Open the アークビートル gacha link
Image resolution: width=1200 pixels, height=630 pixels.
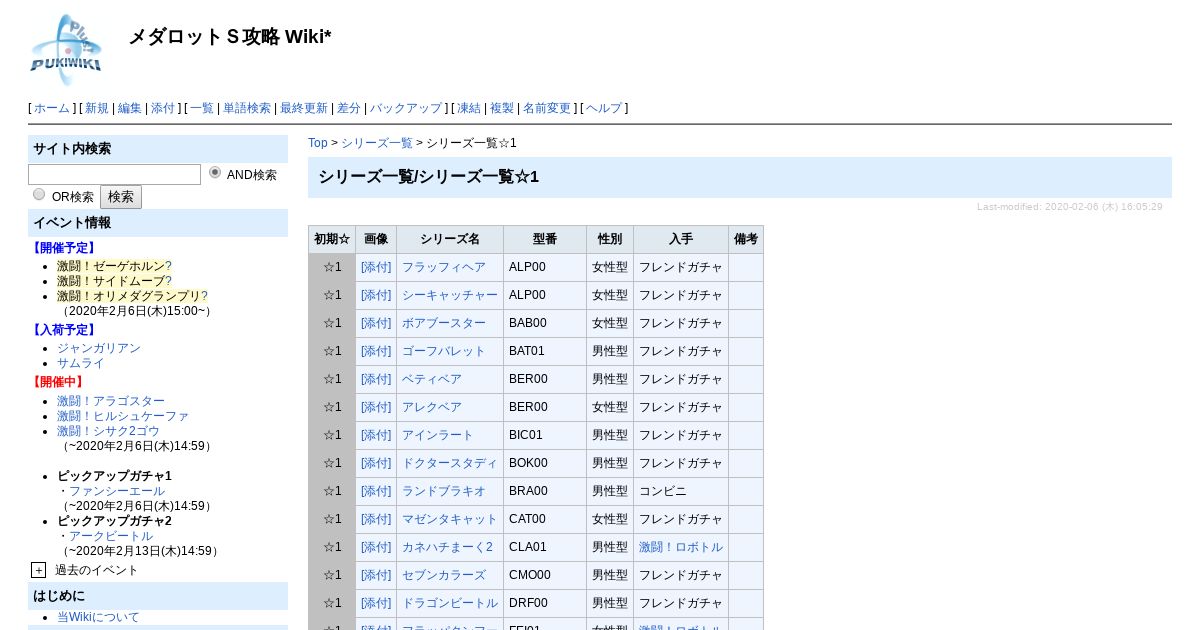(111, 536)
